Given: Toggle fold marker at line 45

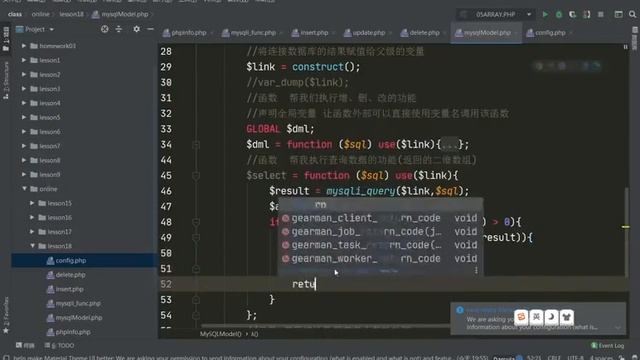Looking at the screenshot, I should [196, 176].
